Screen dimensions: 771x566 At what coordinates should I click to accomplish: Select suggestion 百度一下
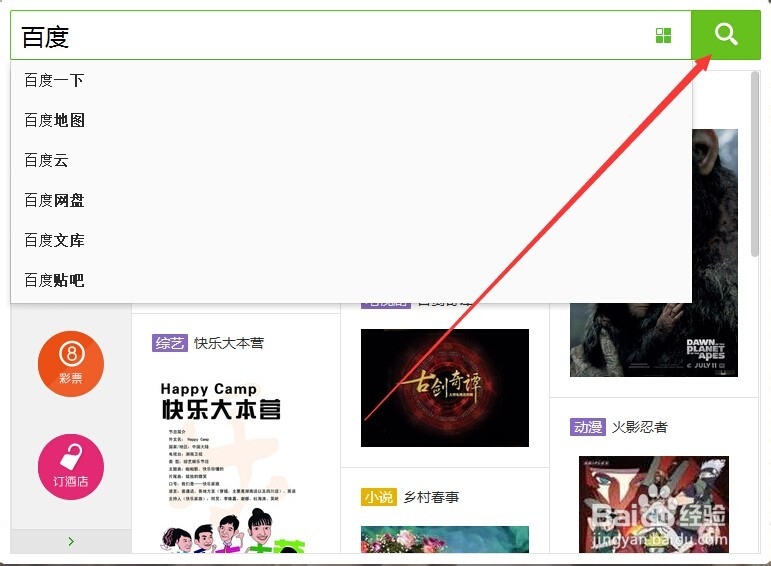click(351, 80)
